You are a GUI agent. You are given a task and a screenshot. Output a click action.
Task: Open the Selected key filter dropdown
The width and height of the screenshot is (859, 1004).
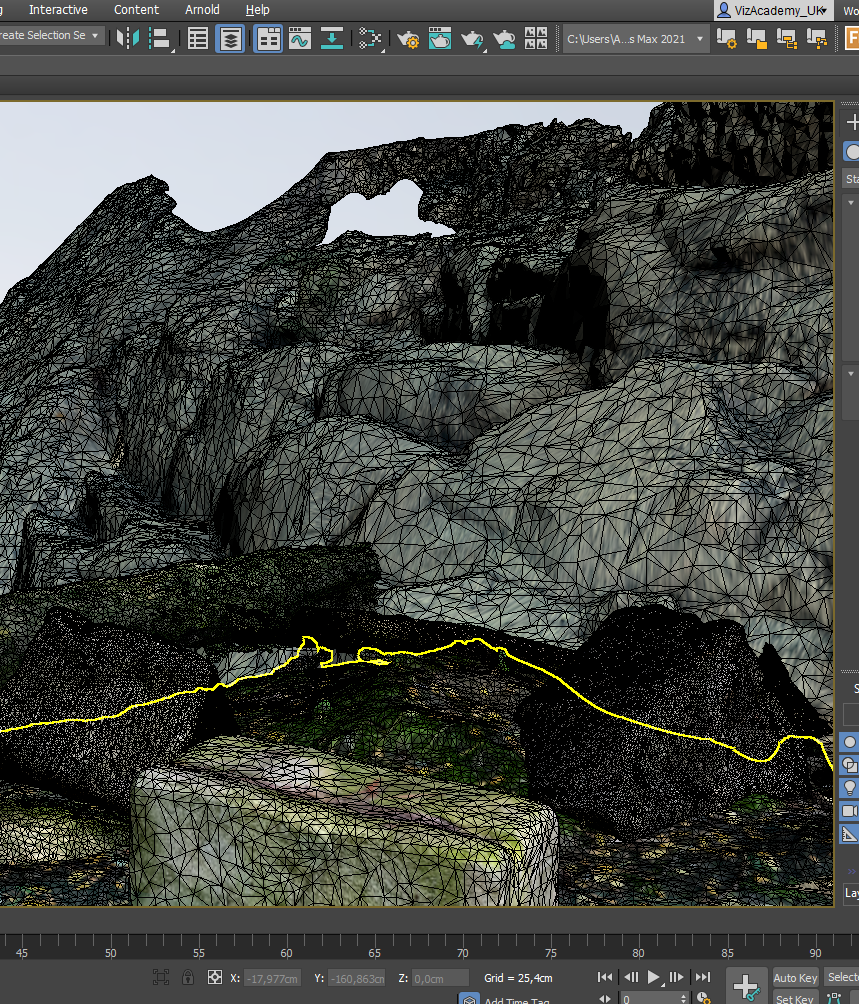click(846, 977)
